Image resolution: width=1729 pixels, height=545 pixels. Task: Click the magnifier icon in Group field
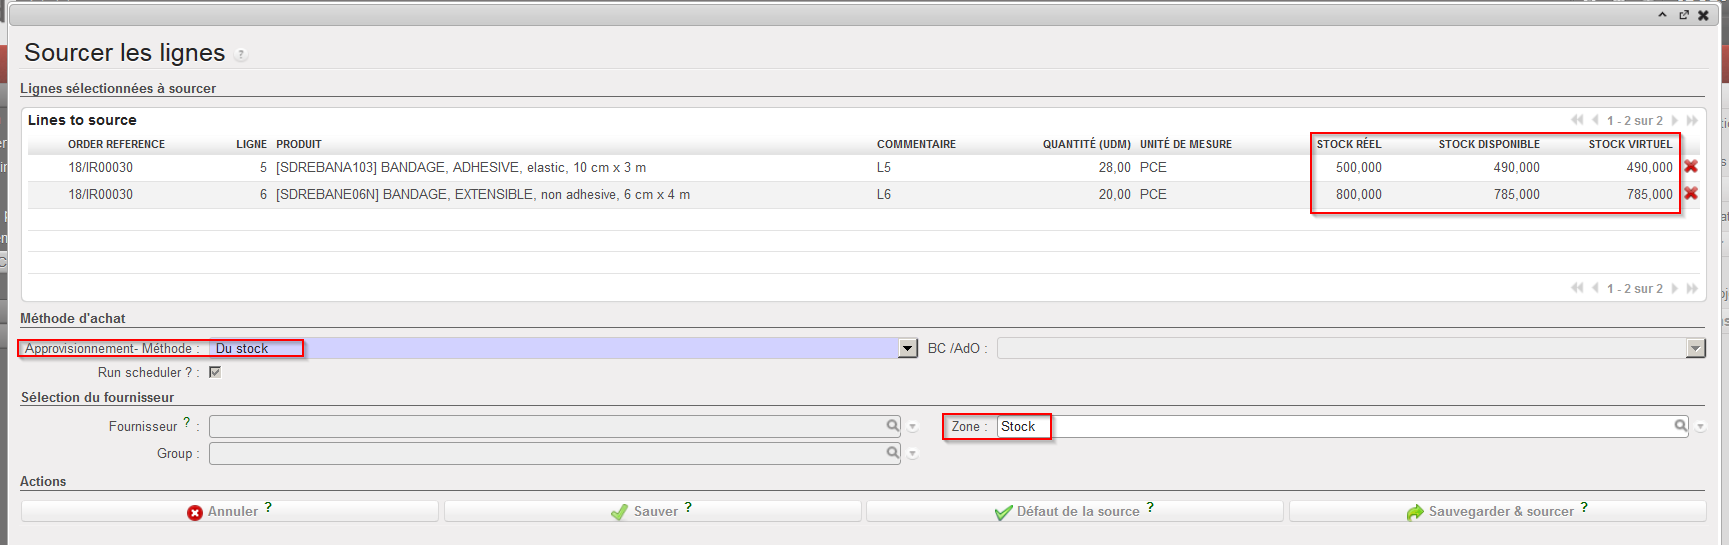click(x=892, y=453)
